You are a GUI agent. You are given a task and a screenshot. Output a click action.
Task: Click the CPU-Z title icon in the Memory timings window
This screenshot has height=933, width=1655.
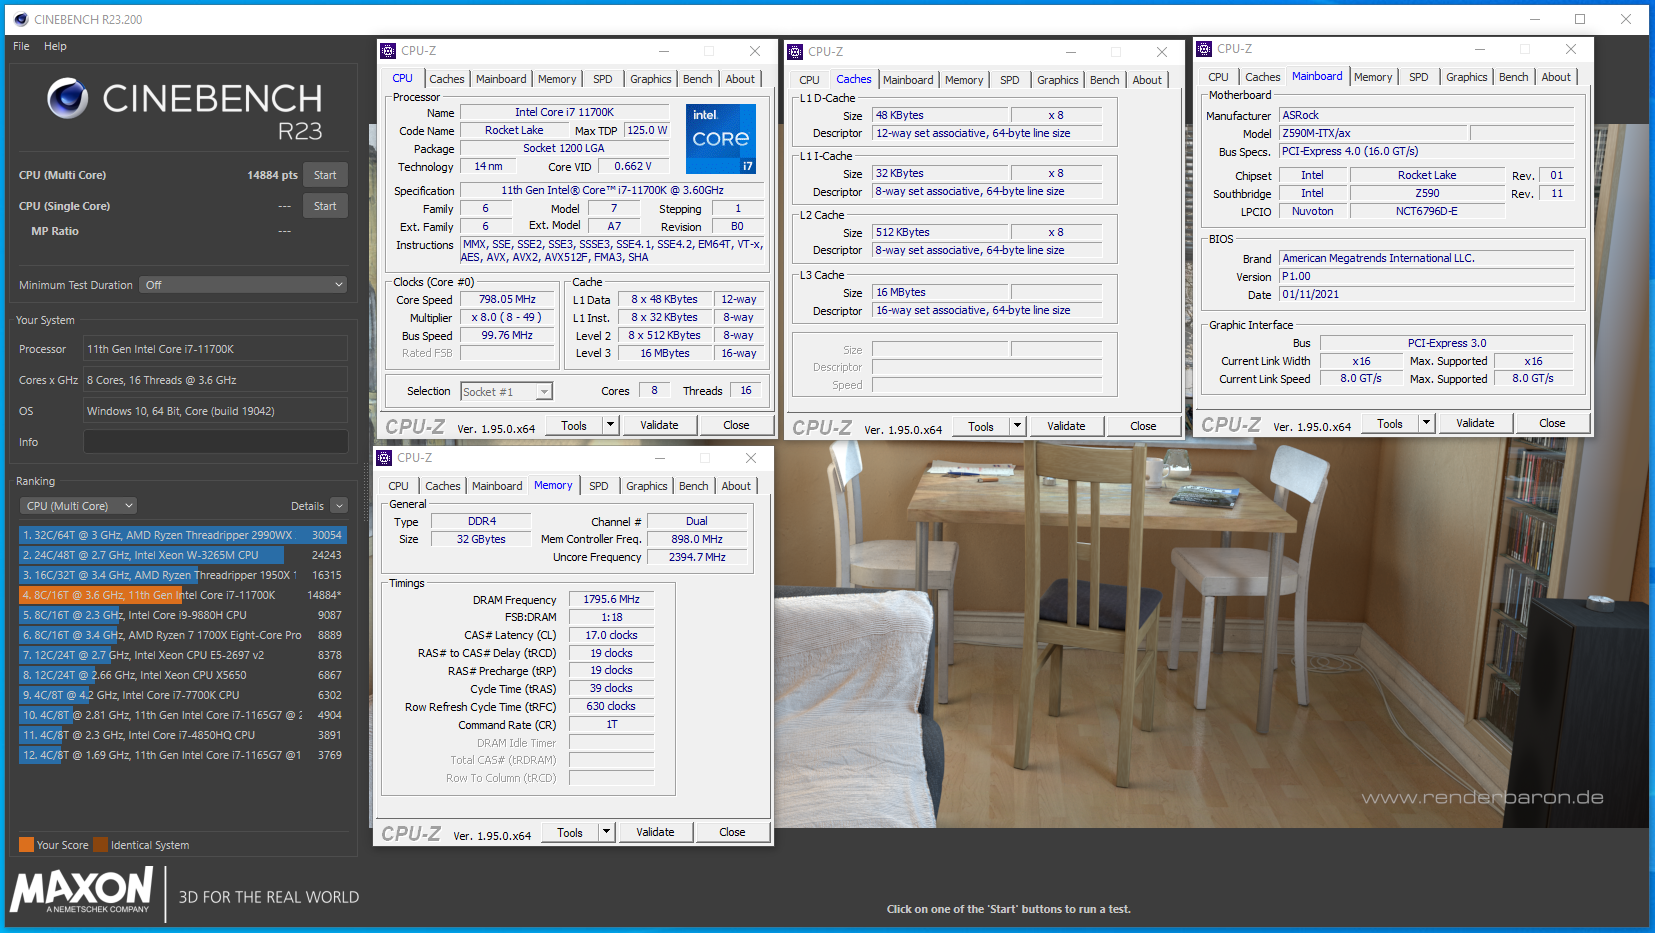(x=385, y=458)
